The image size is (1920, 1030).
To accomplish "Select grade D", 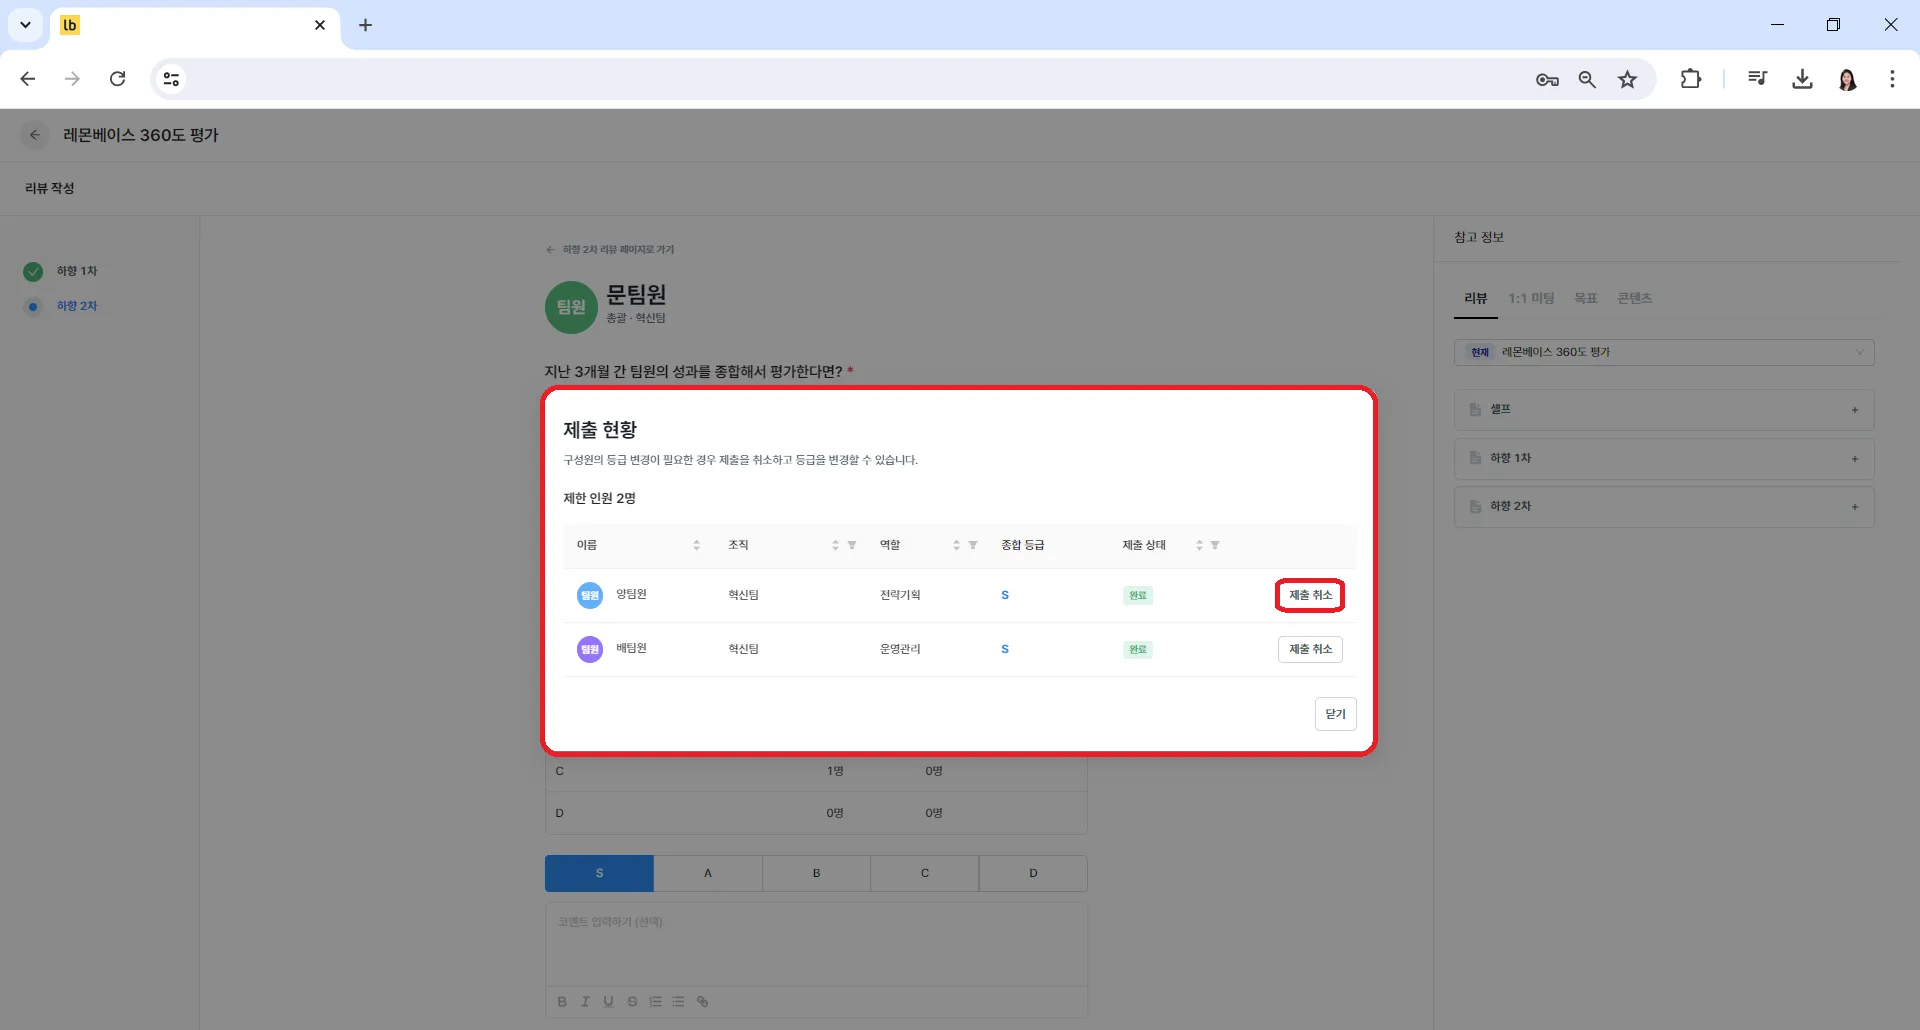I will click(x=1033, y=873).
